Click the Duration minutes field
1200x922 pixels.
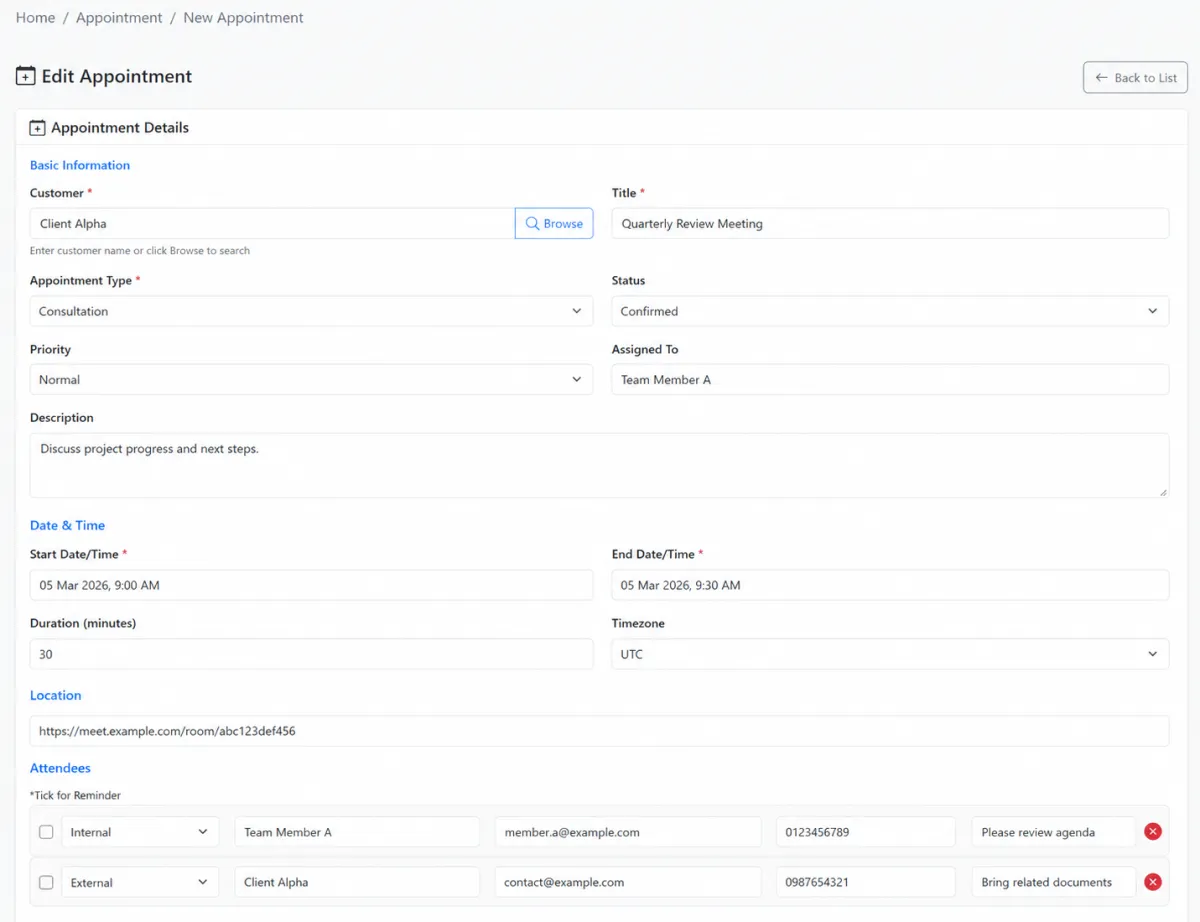311,654
